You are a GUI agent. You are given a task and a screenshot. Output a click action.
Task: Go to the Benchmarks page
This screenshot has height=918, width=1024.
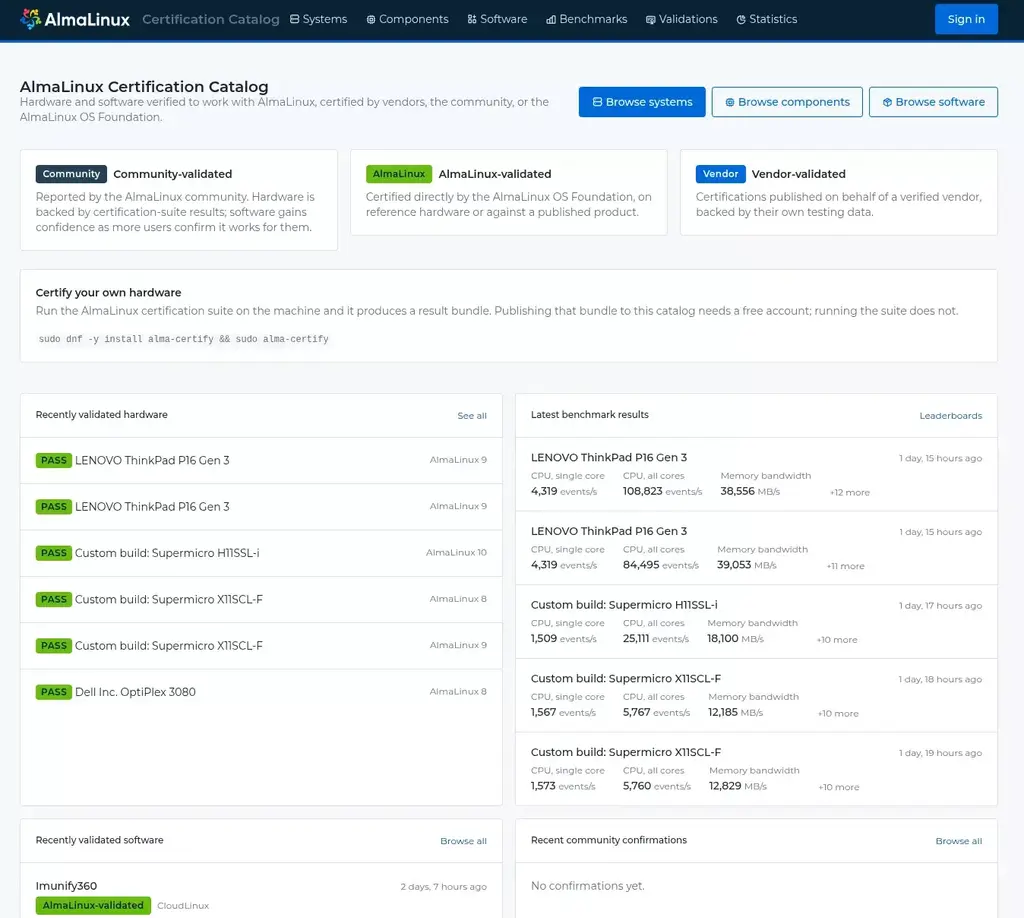(x=587, y=20)
